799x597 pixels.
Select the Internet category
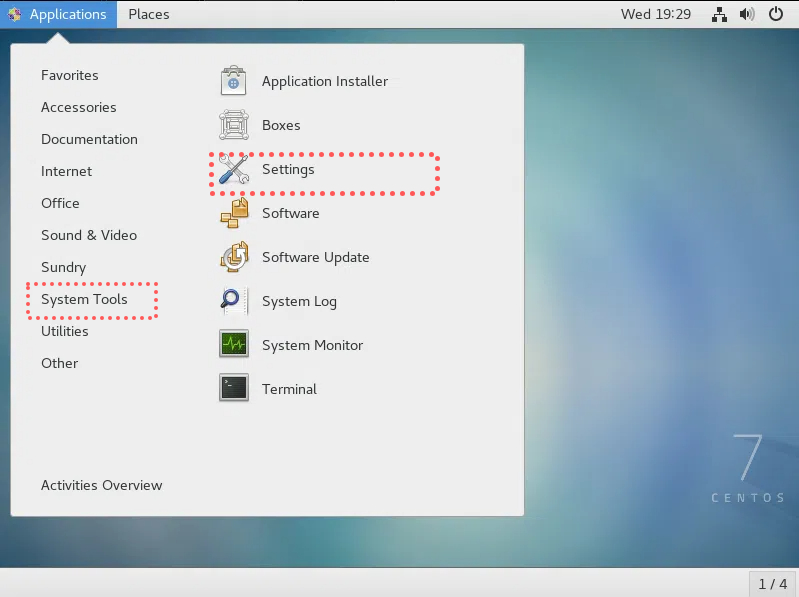(66, 172)
